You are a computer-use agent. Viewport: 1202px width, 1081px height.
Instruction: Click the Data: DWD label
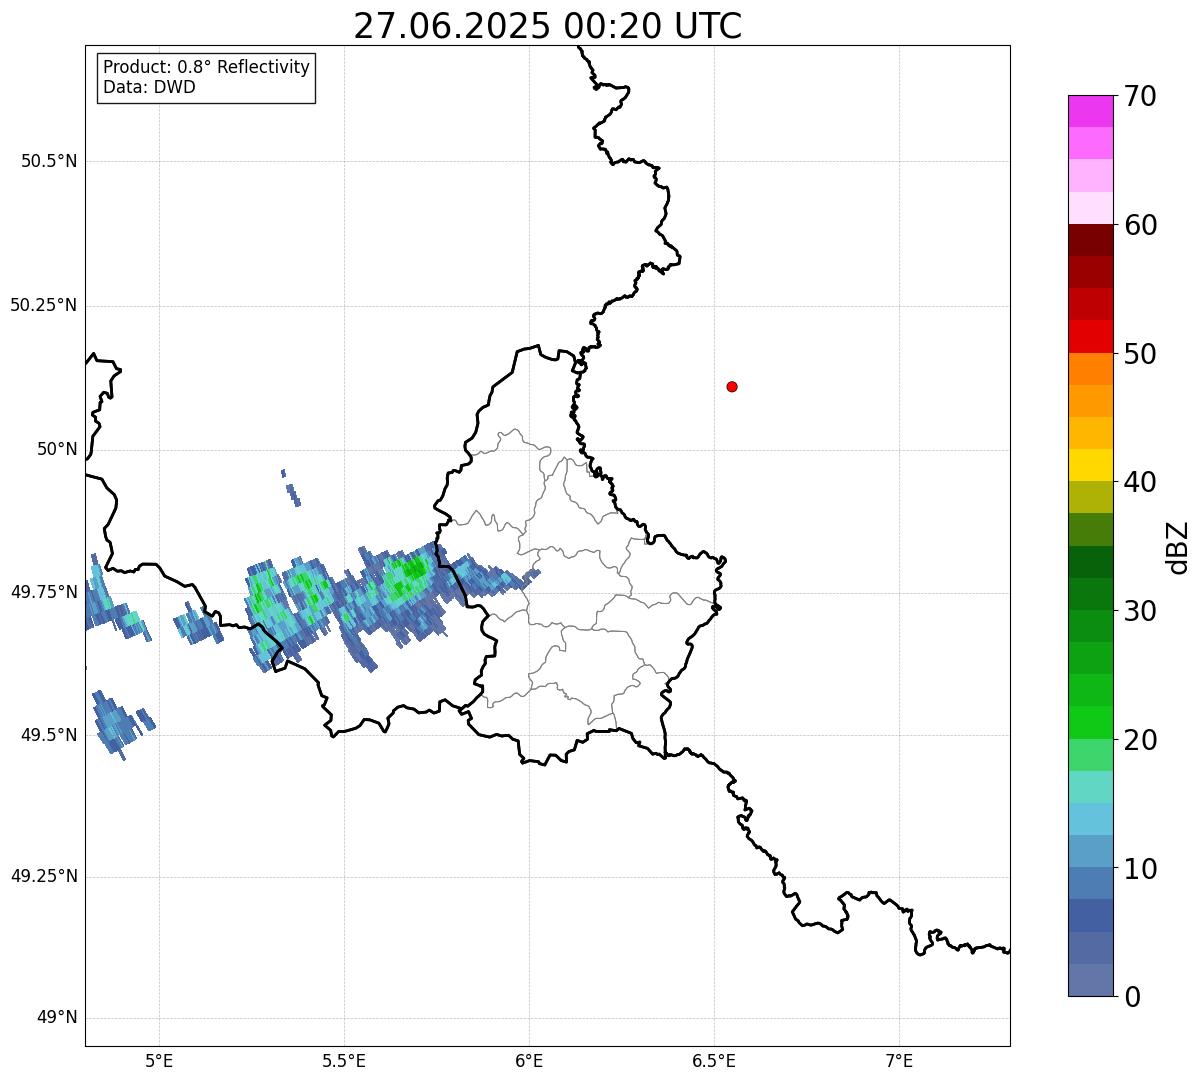click(x=149, y=87)
